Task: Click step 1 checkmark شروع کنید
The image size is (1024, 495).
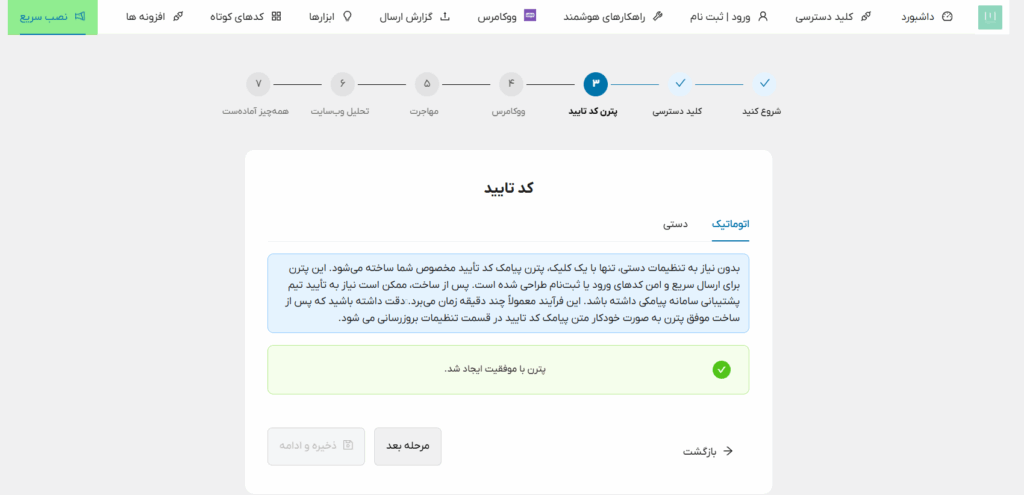Action: [764, 84]
